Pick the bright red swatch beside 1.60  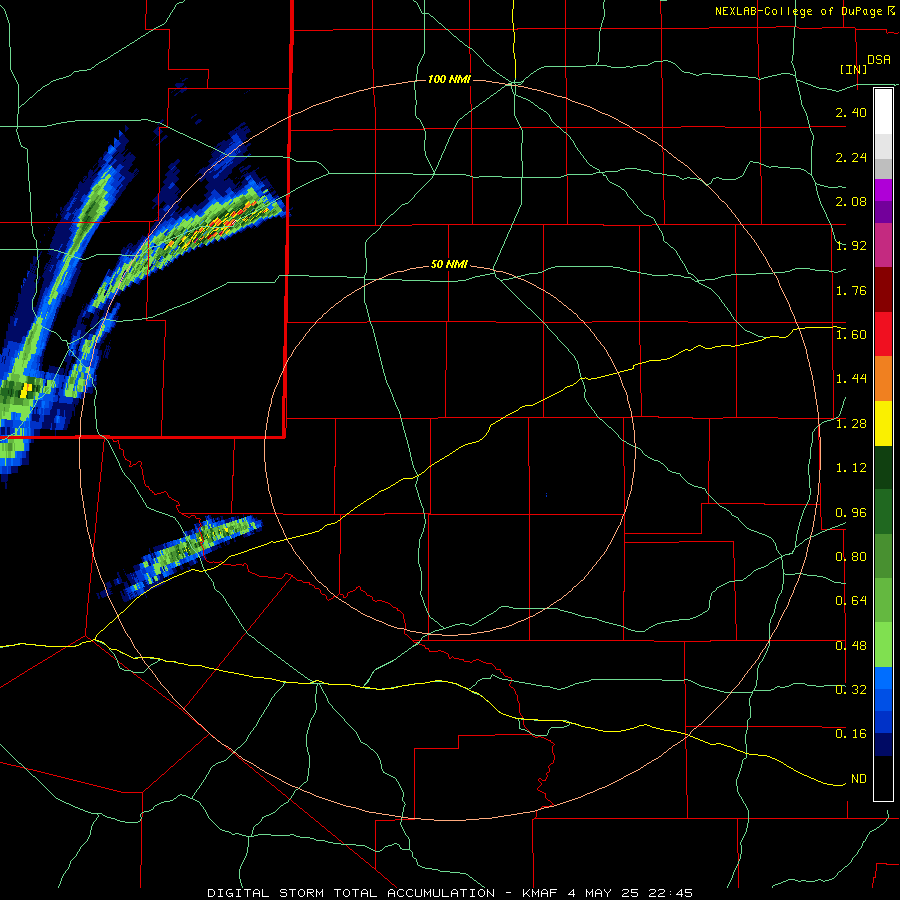click(883, 334)
